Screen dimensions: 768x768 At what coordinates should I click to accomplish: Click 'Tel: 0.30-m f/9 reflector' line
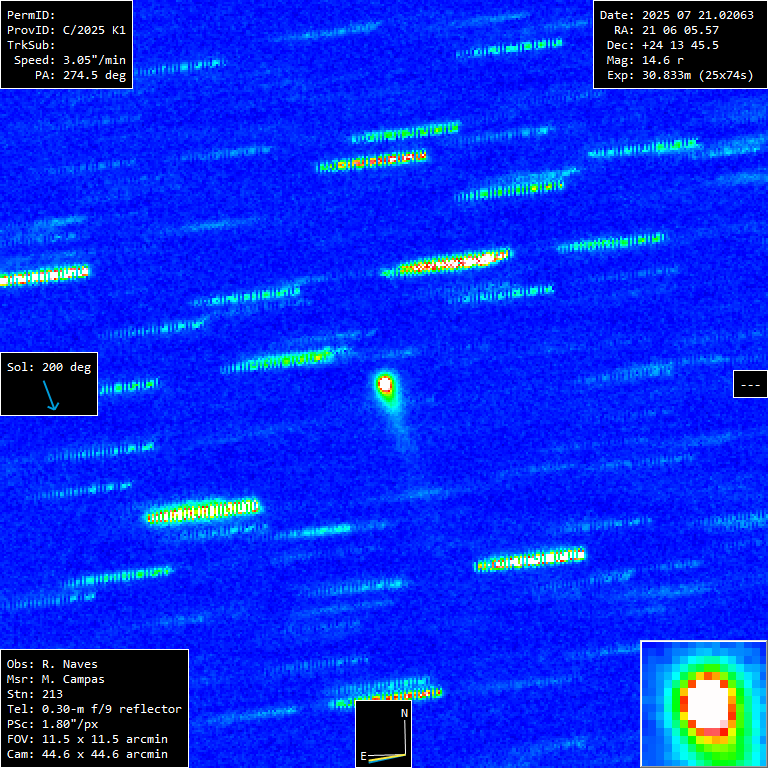94,709
